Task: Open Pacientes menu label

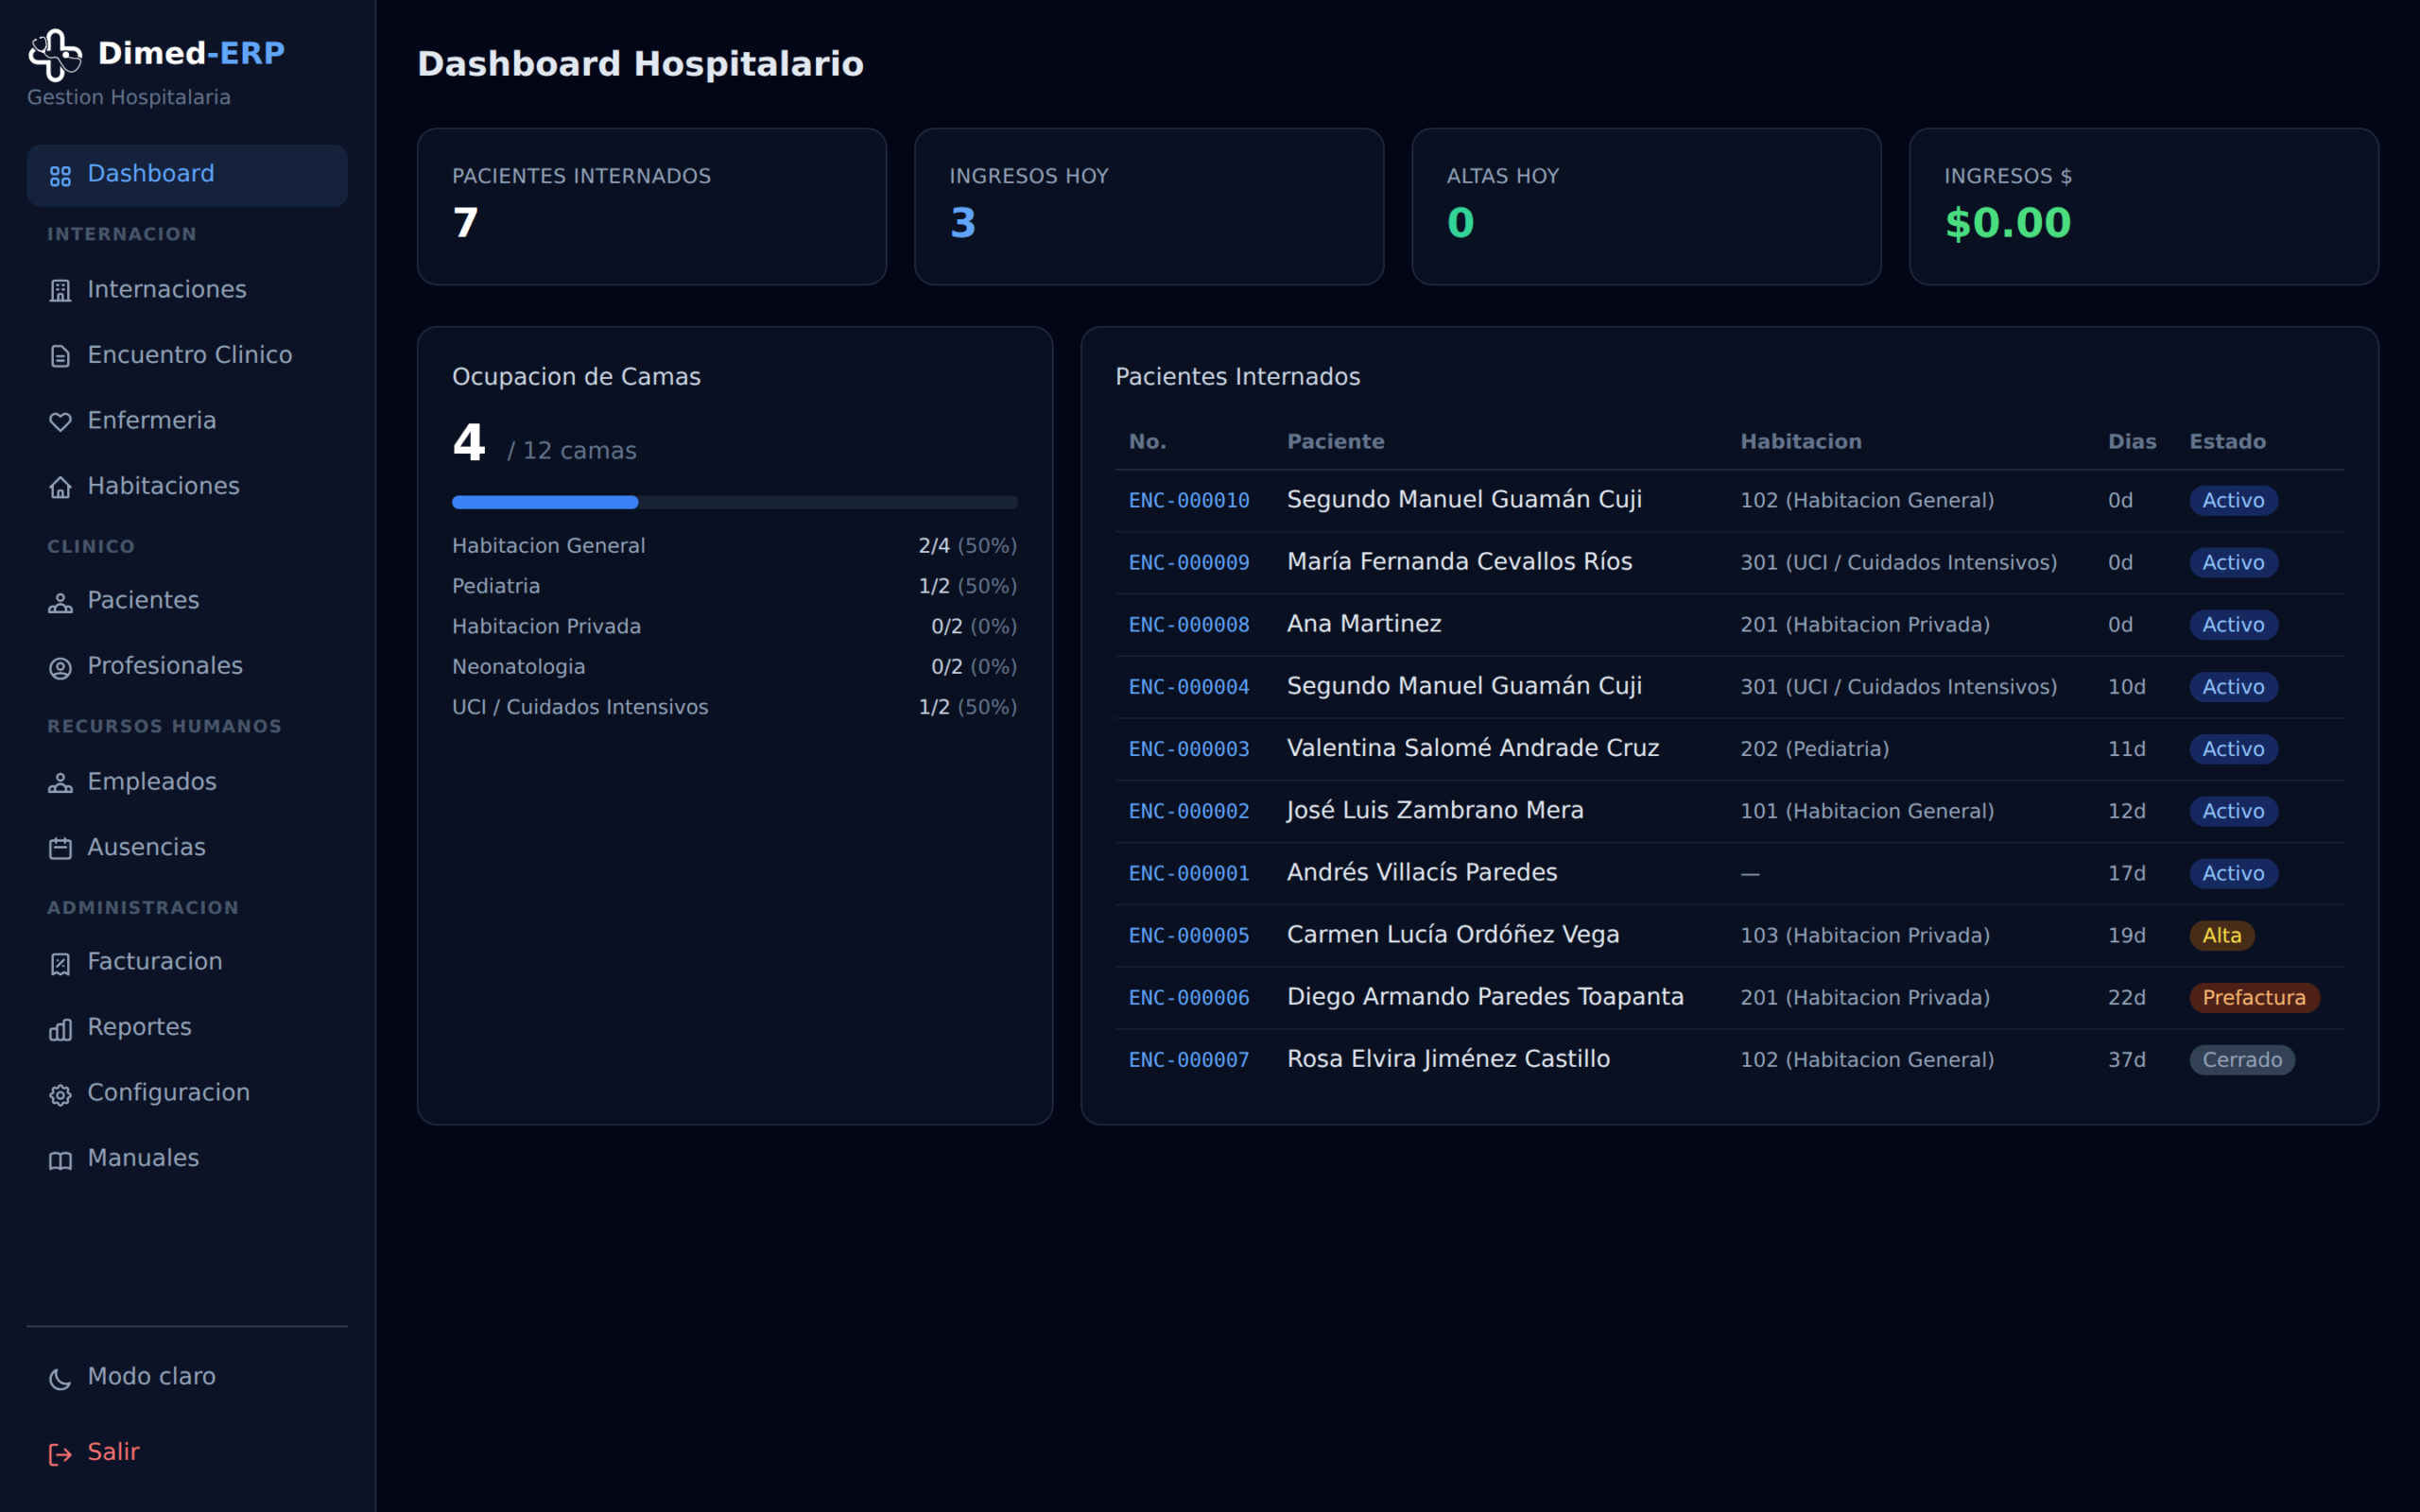Action: tap(144, 600)
